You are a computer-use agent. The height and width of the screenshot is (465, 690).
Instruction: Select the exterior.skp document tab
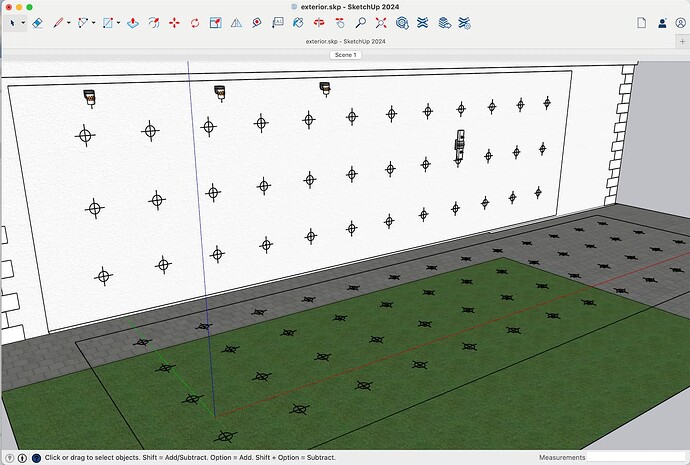(x=345, y=41)
